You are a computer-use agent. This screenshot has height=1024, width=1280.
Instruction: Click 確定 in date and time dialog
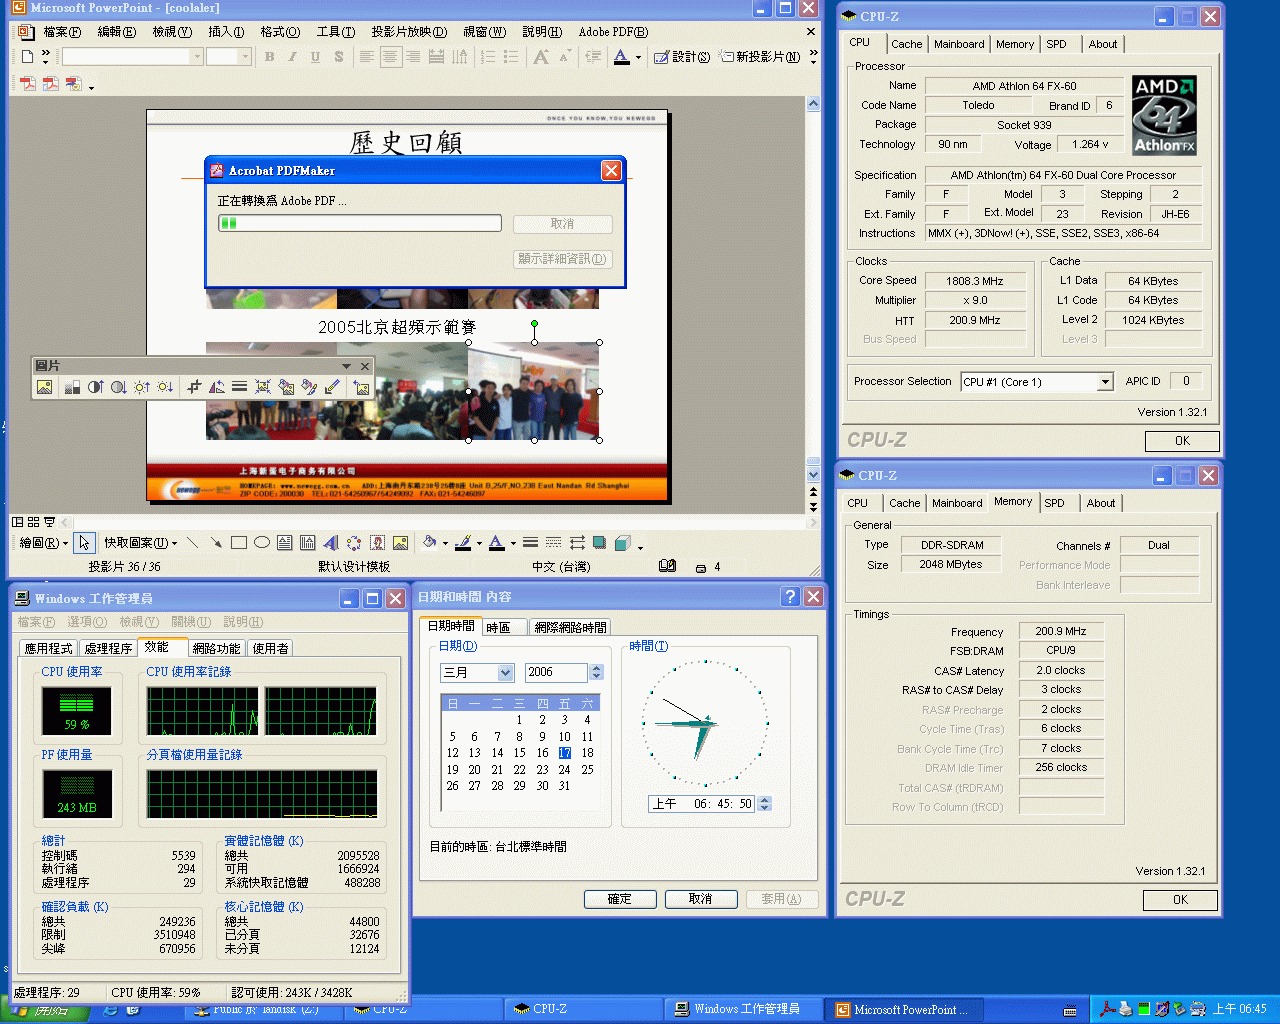click(x=620, y=899)
